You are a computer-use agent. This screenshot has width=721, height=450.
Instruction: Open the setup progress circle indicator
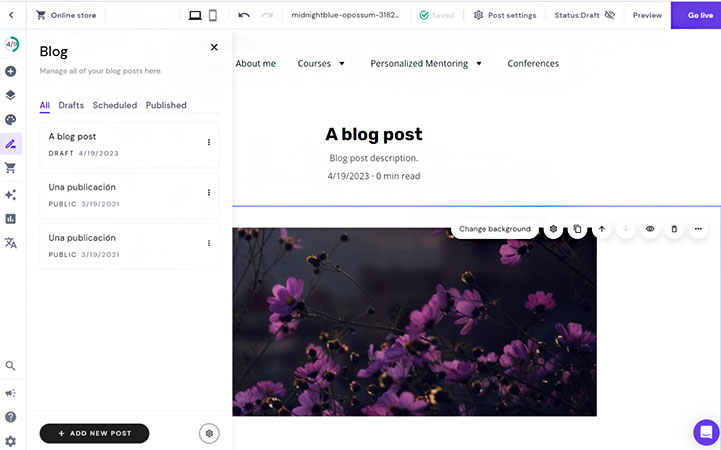tap(11, 44)
